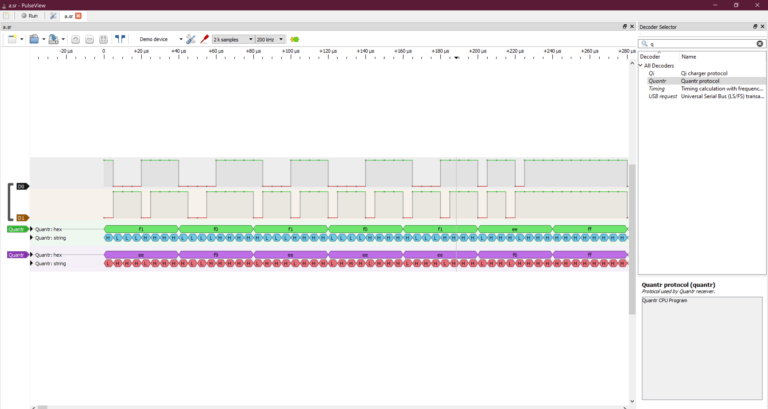
Task: Click the open file folder icon
Action: coord(34,39)
